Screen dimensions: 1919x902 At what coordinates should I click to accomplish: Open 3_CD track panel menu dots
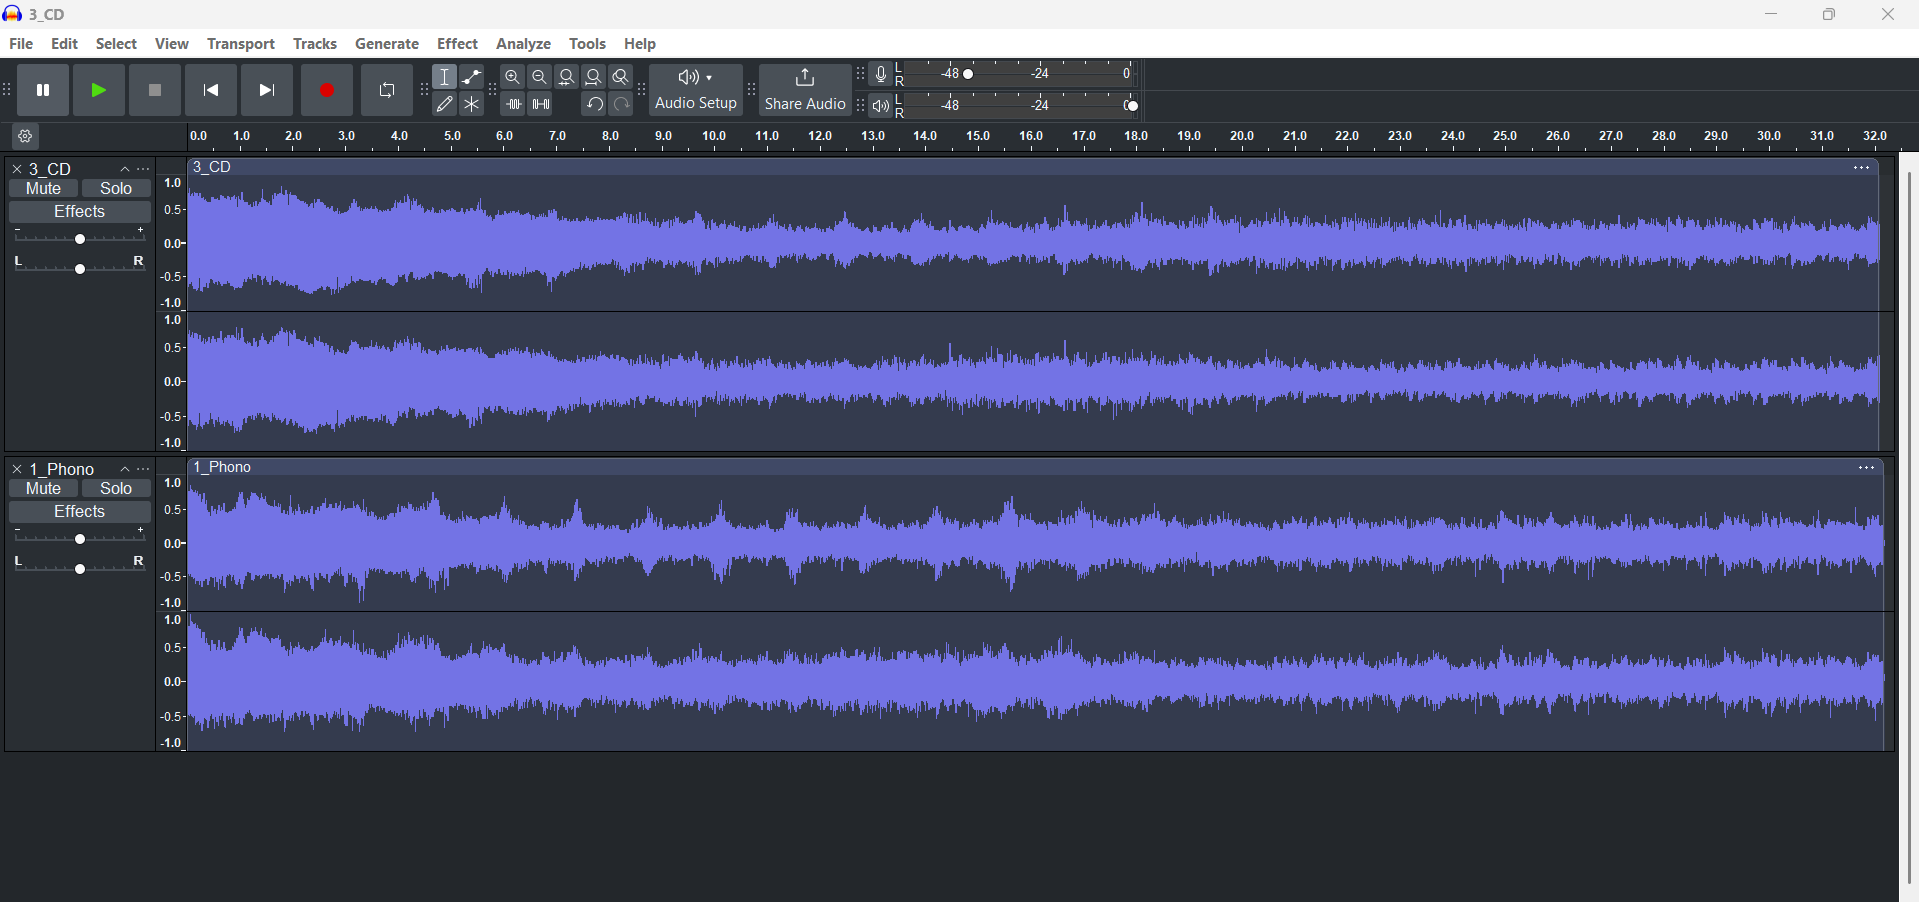tap(144, 170)
